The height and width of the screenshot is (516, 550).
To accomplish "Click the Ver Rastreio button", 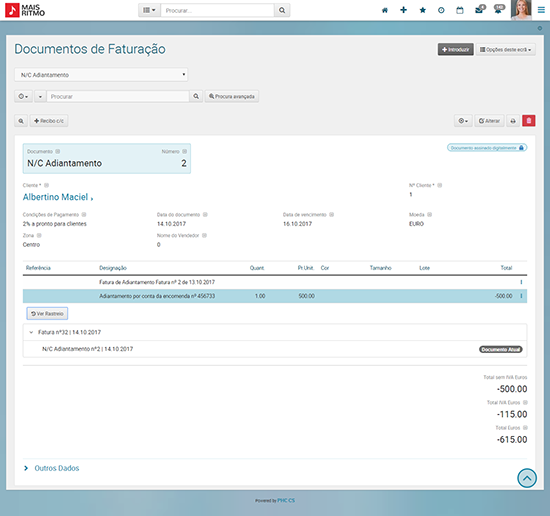I will (x=47, y=314).
